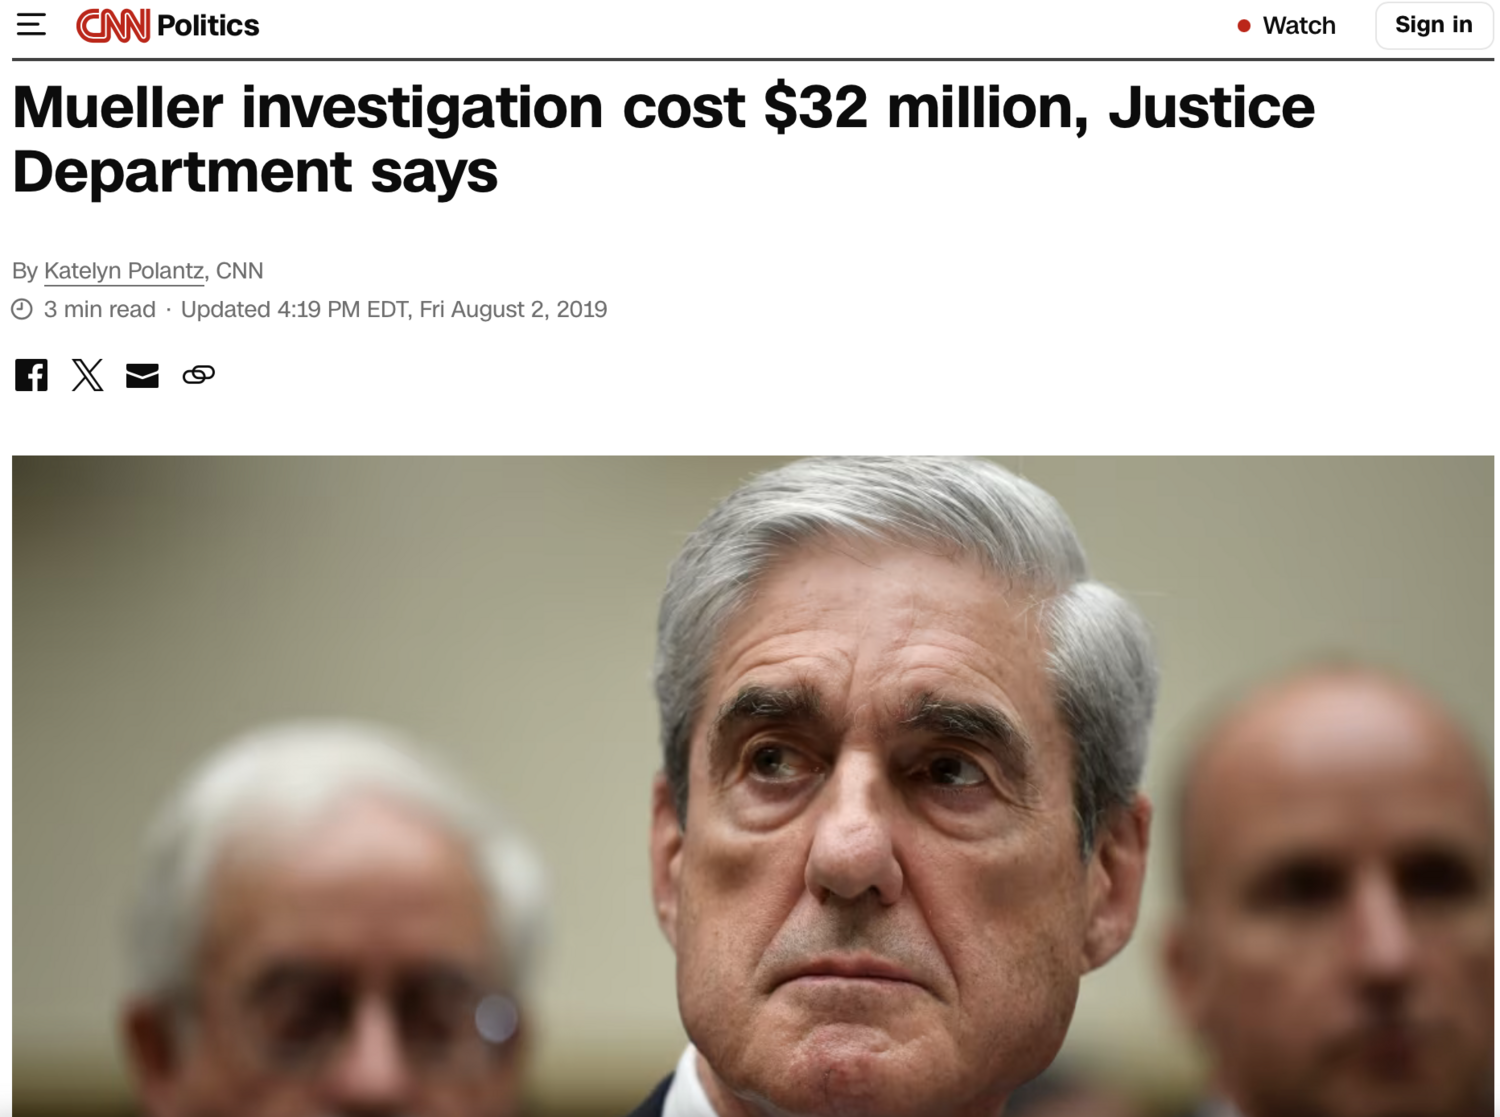Click the red CNN logo
1500x1117 pixels.
[x=113, y=25]
